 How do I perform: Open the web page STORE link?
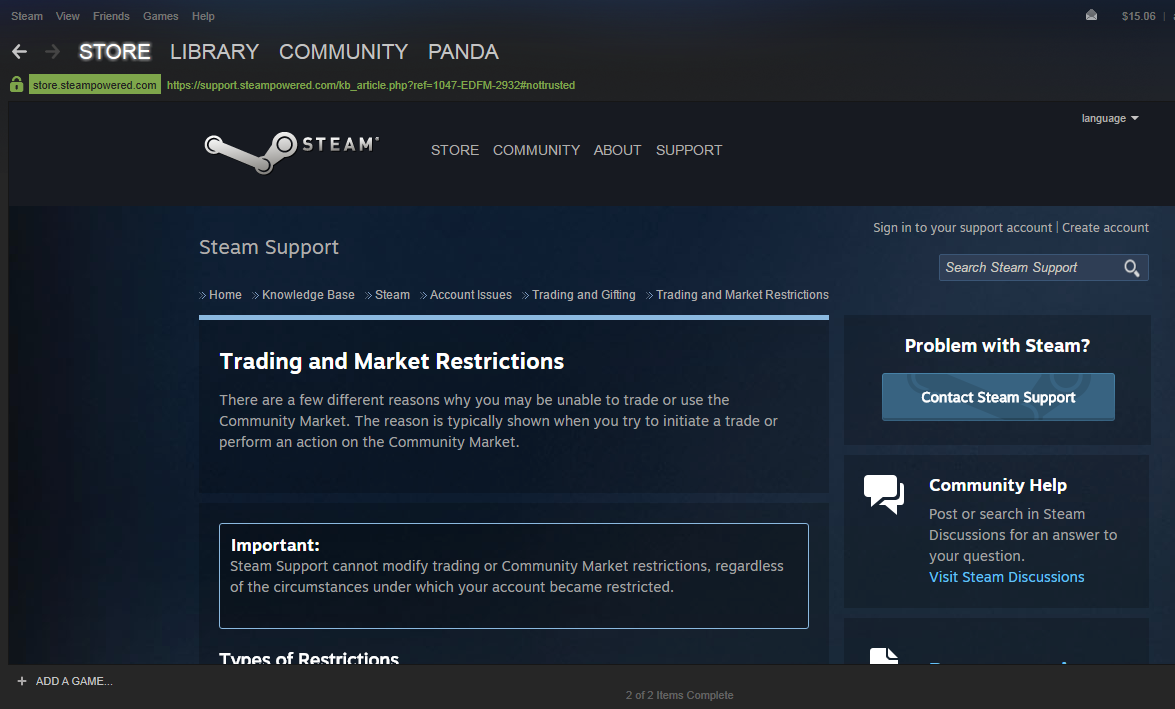(455, 151)
